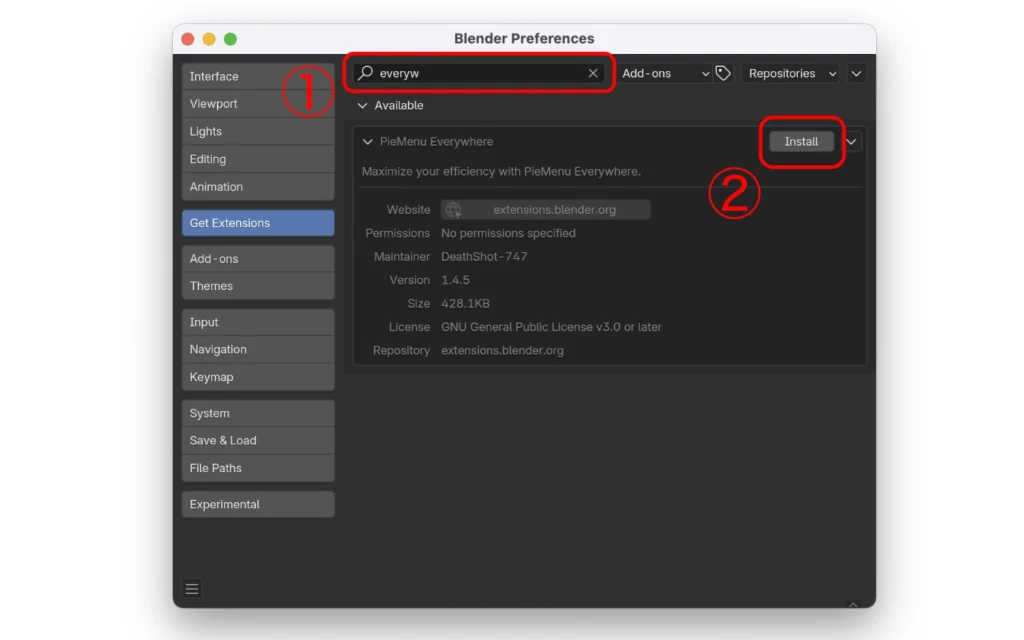The height and width of the screenshot is (640, 1024).
Task: Open Input preferences
Action: pyautogui.click(x=258, y=322)
